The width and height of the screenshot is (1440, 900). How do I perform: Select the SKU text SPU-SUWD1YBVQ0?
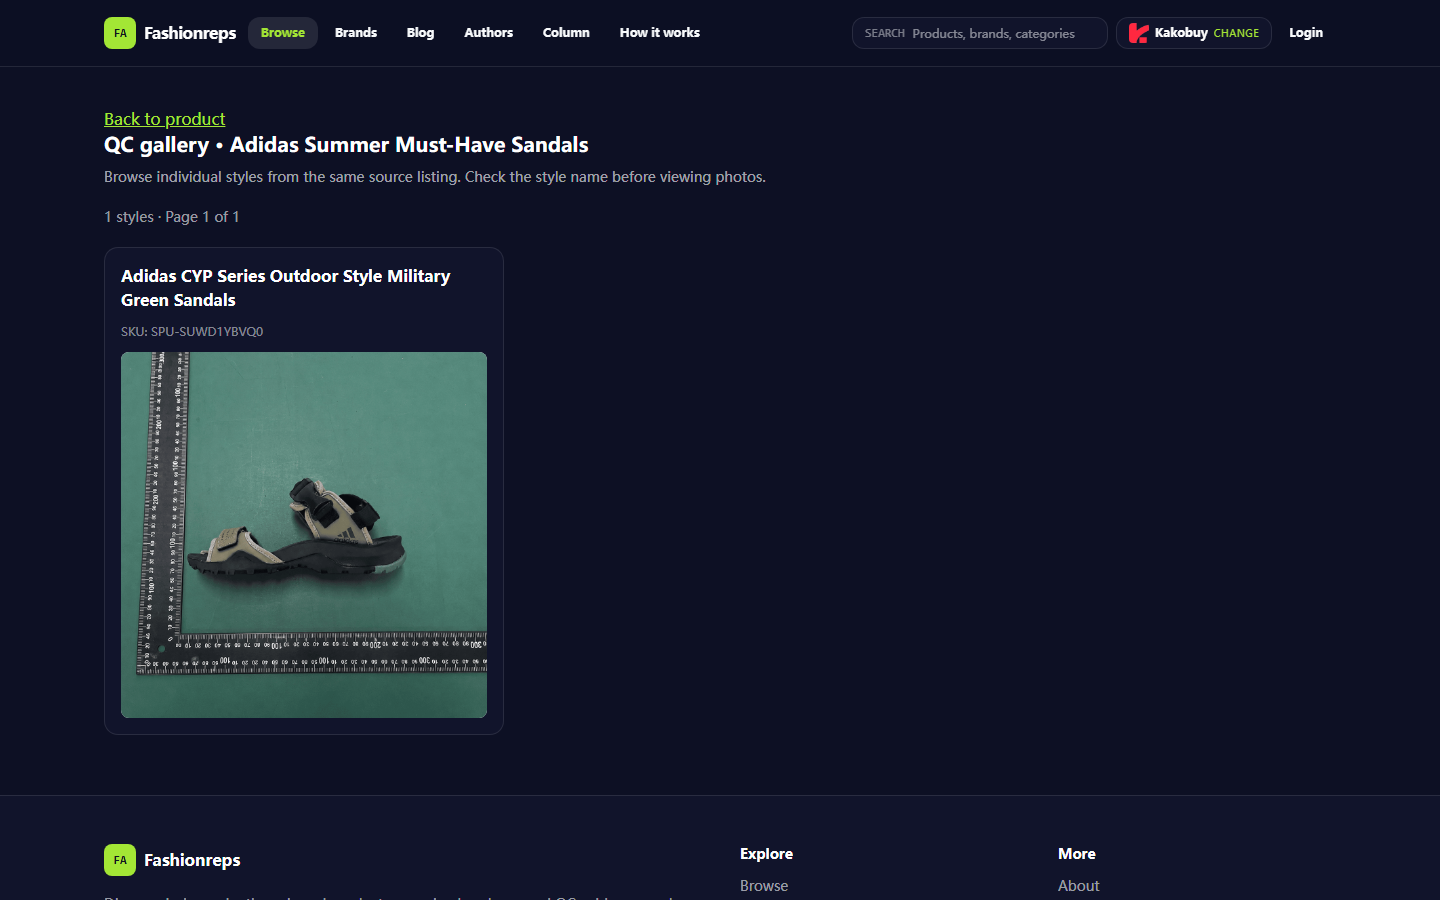pos(192,332)
